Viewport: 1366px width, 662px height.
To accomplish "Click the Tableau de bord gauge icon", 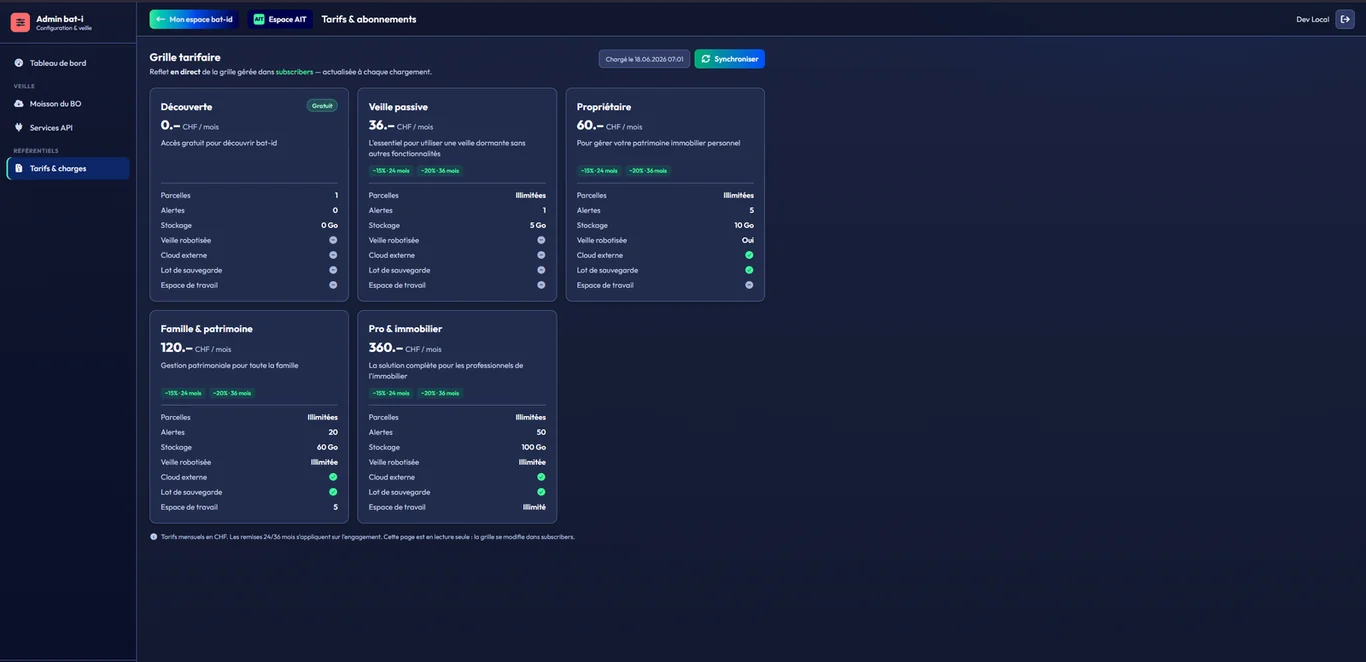I will point(18,63).
